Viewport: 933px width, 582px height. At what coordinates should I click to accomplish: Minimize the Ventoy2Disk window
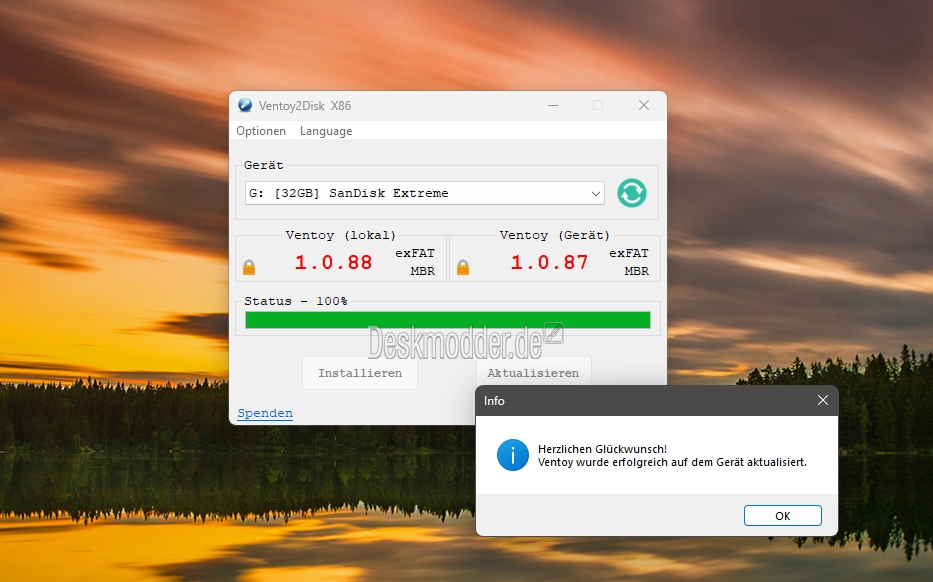click(553, 105)
